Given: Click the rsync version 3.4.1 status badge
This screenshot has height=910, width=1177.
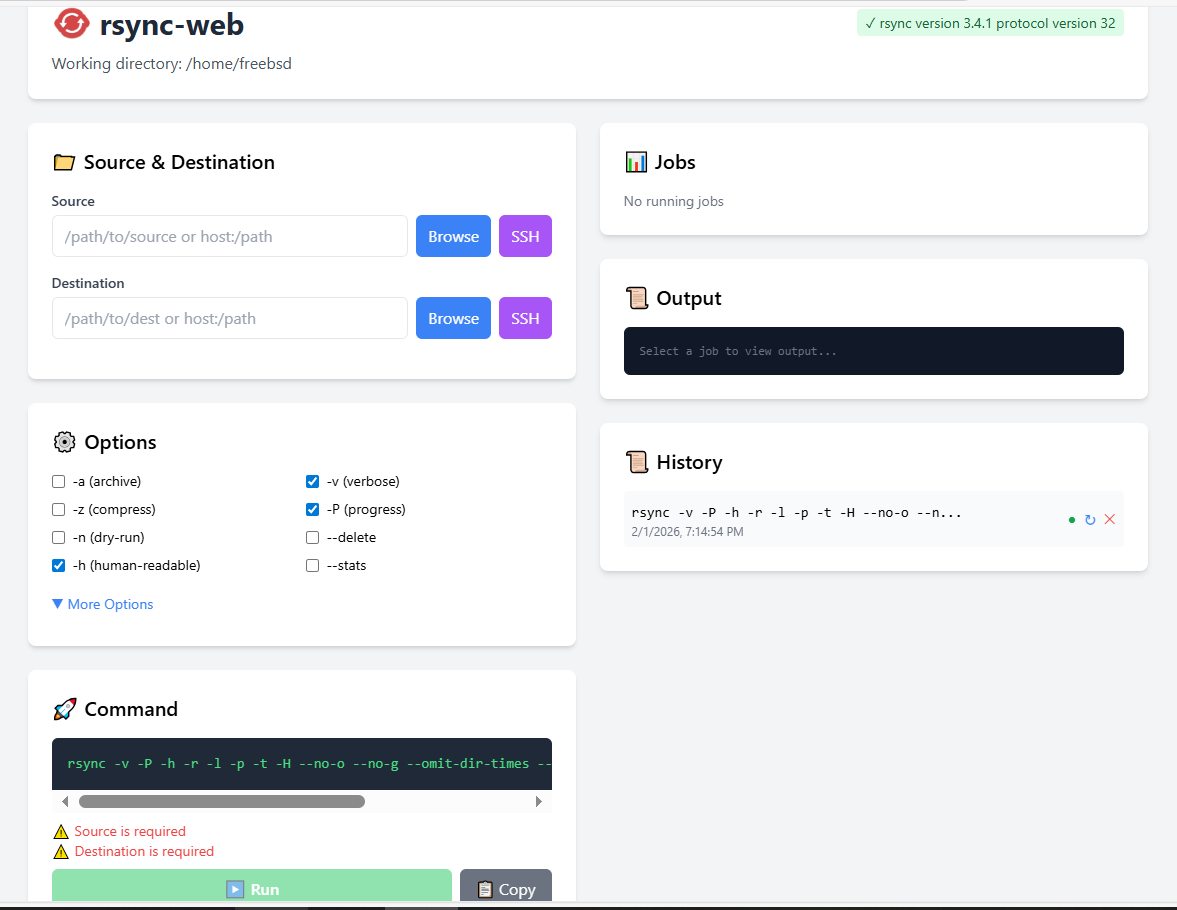Looking at the screenshot, I should pyautogui.click(x=990, y=23).
